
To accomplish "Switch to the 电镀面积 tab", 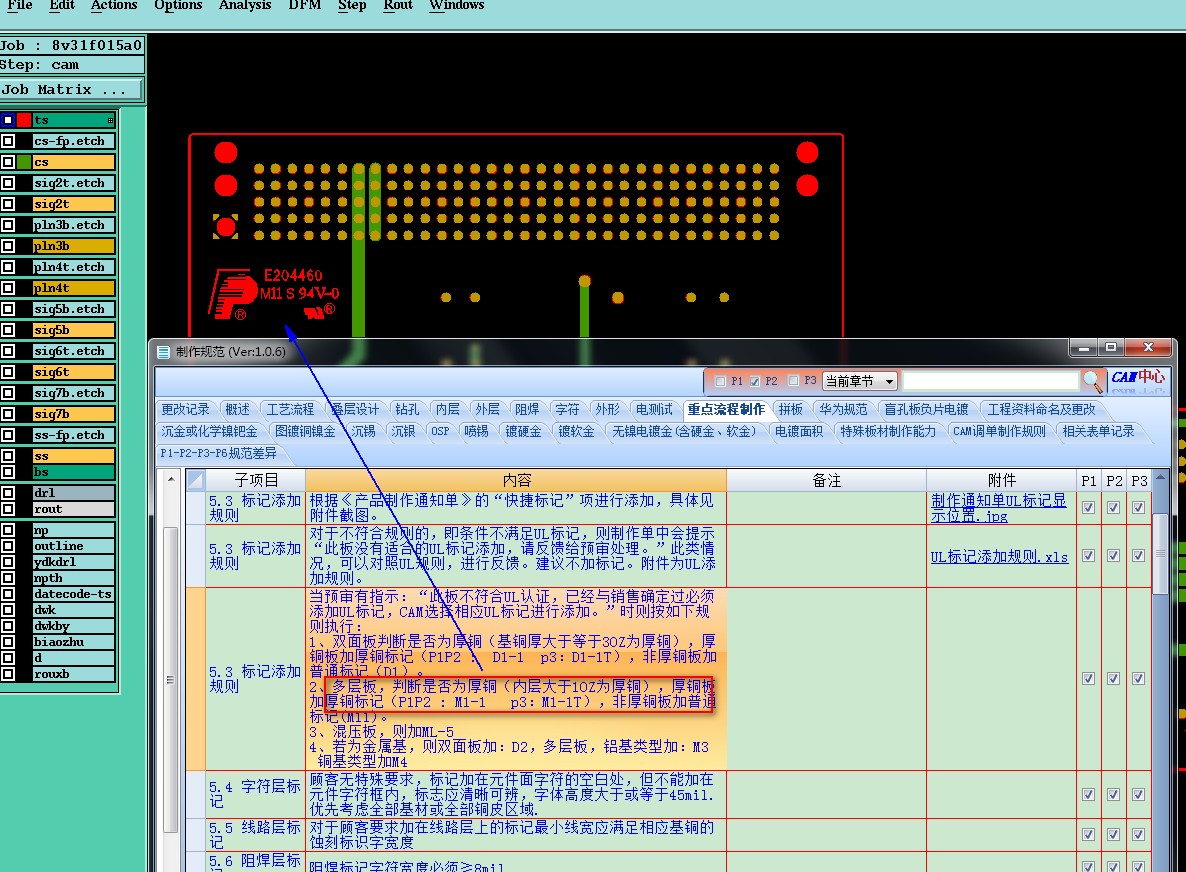I will coord(799,431).
